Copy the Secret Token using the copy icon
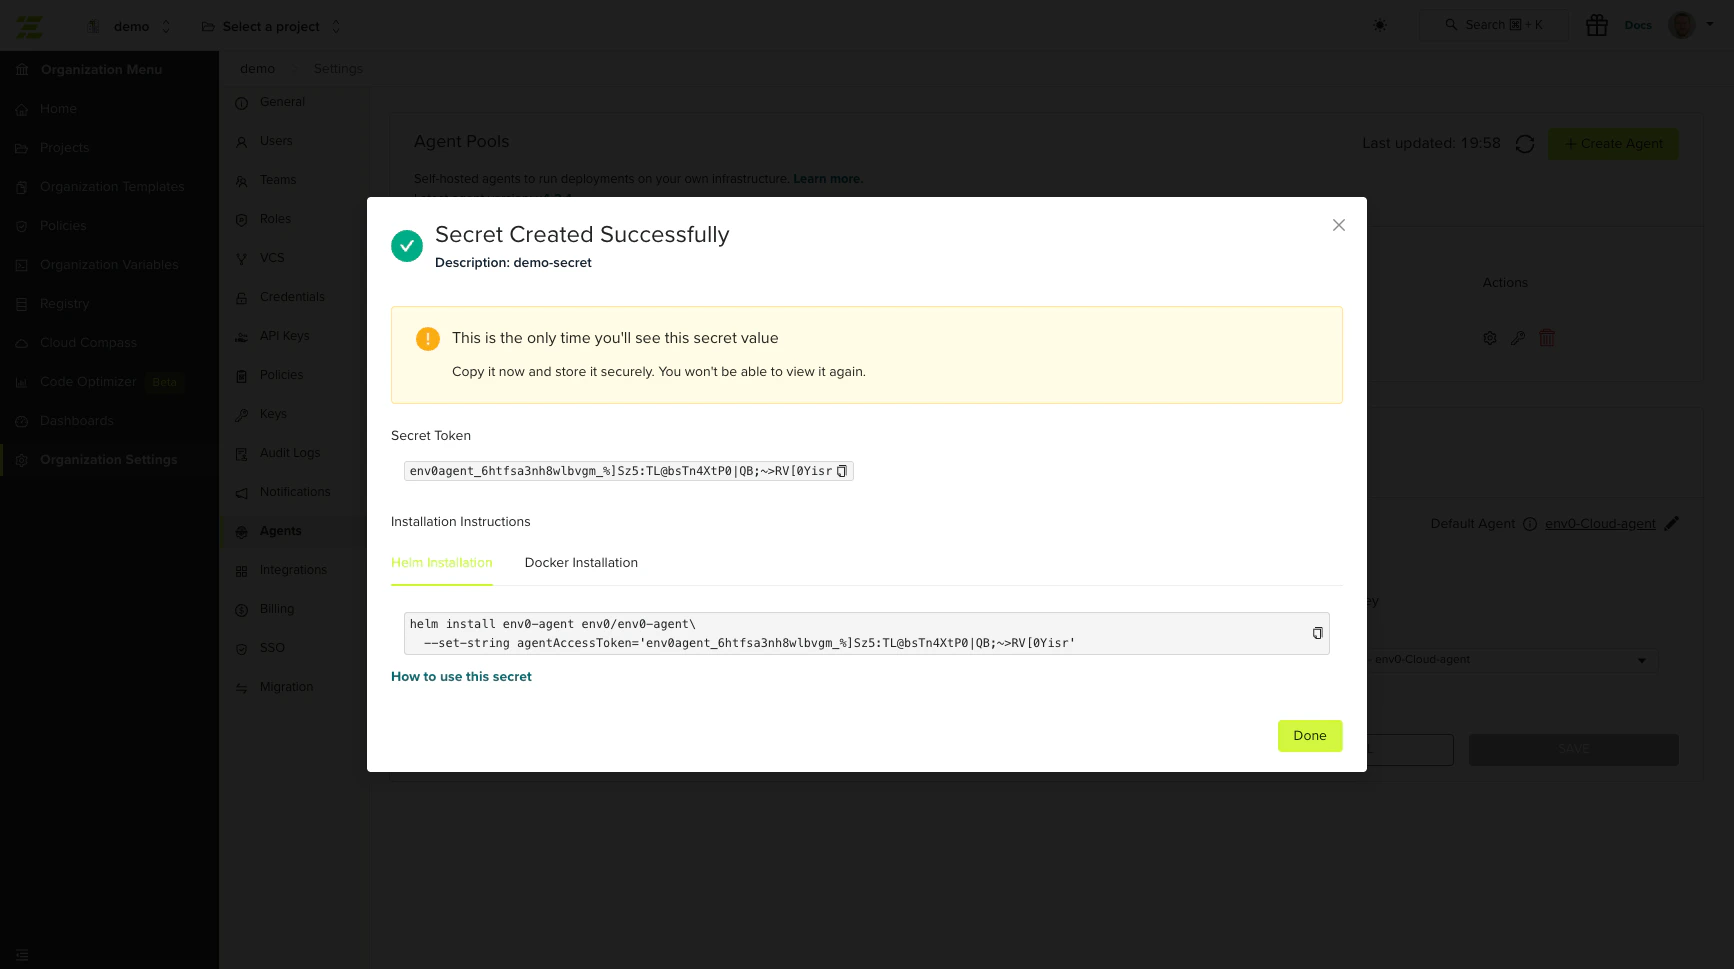 point(842,471)
